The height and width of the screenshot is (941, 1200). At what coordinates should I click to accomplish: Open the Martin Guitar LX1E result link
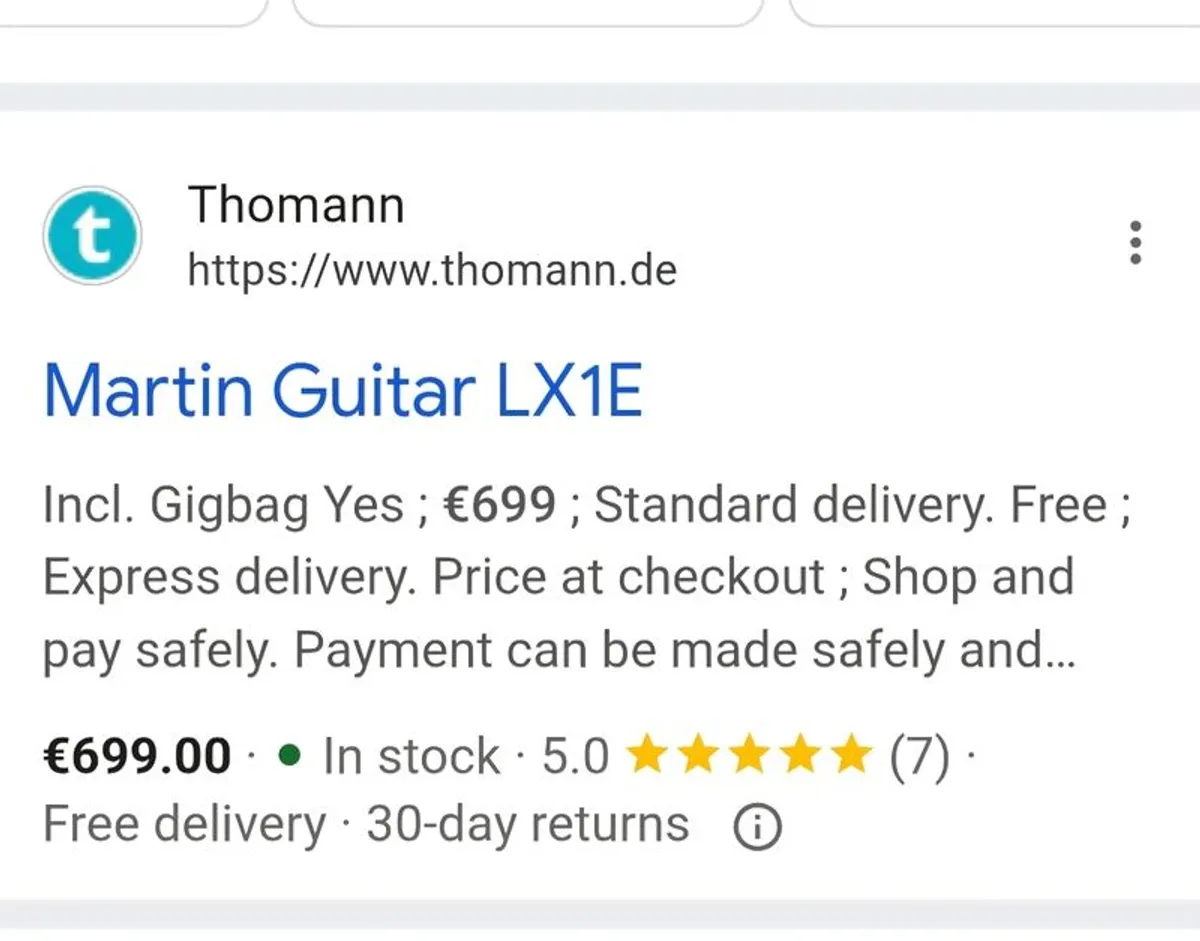[345, 390]
